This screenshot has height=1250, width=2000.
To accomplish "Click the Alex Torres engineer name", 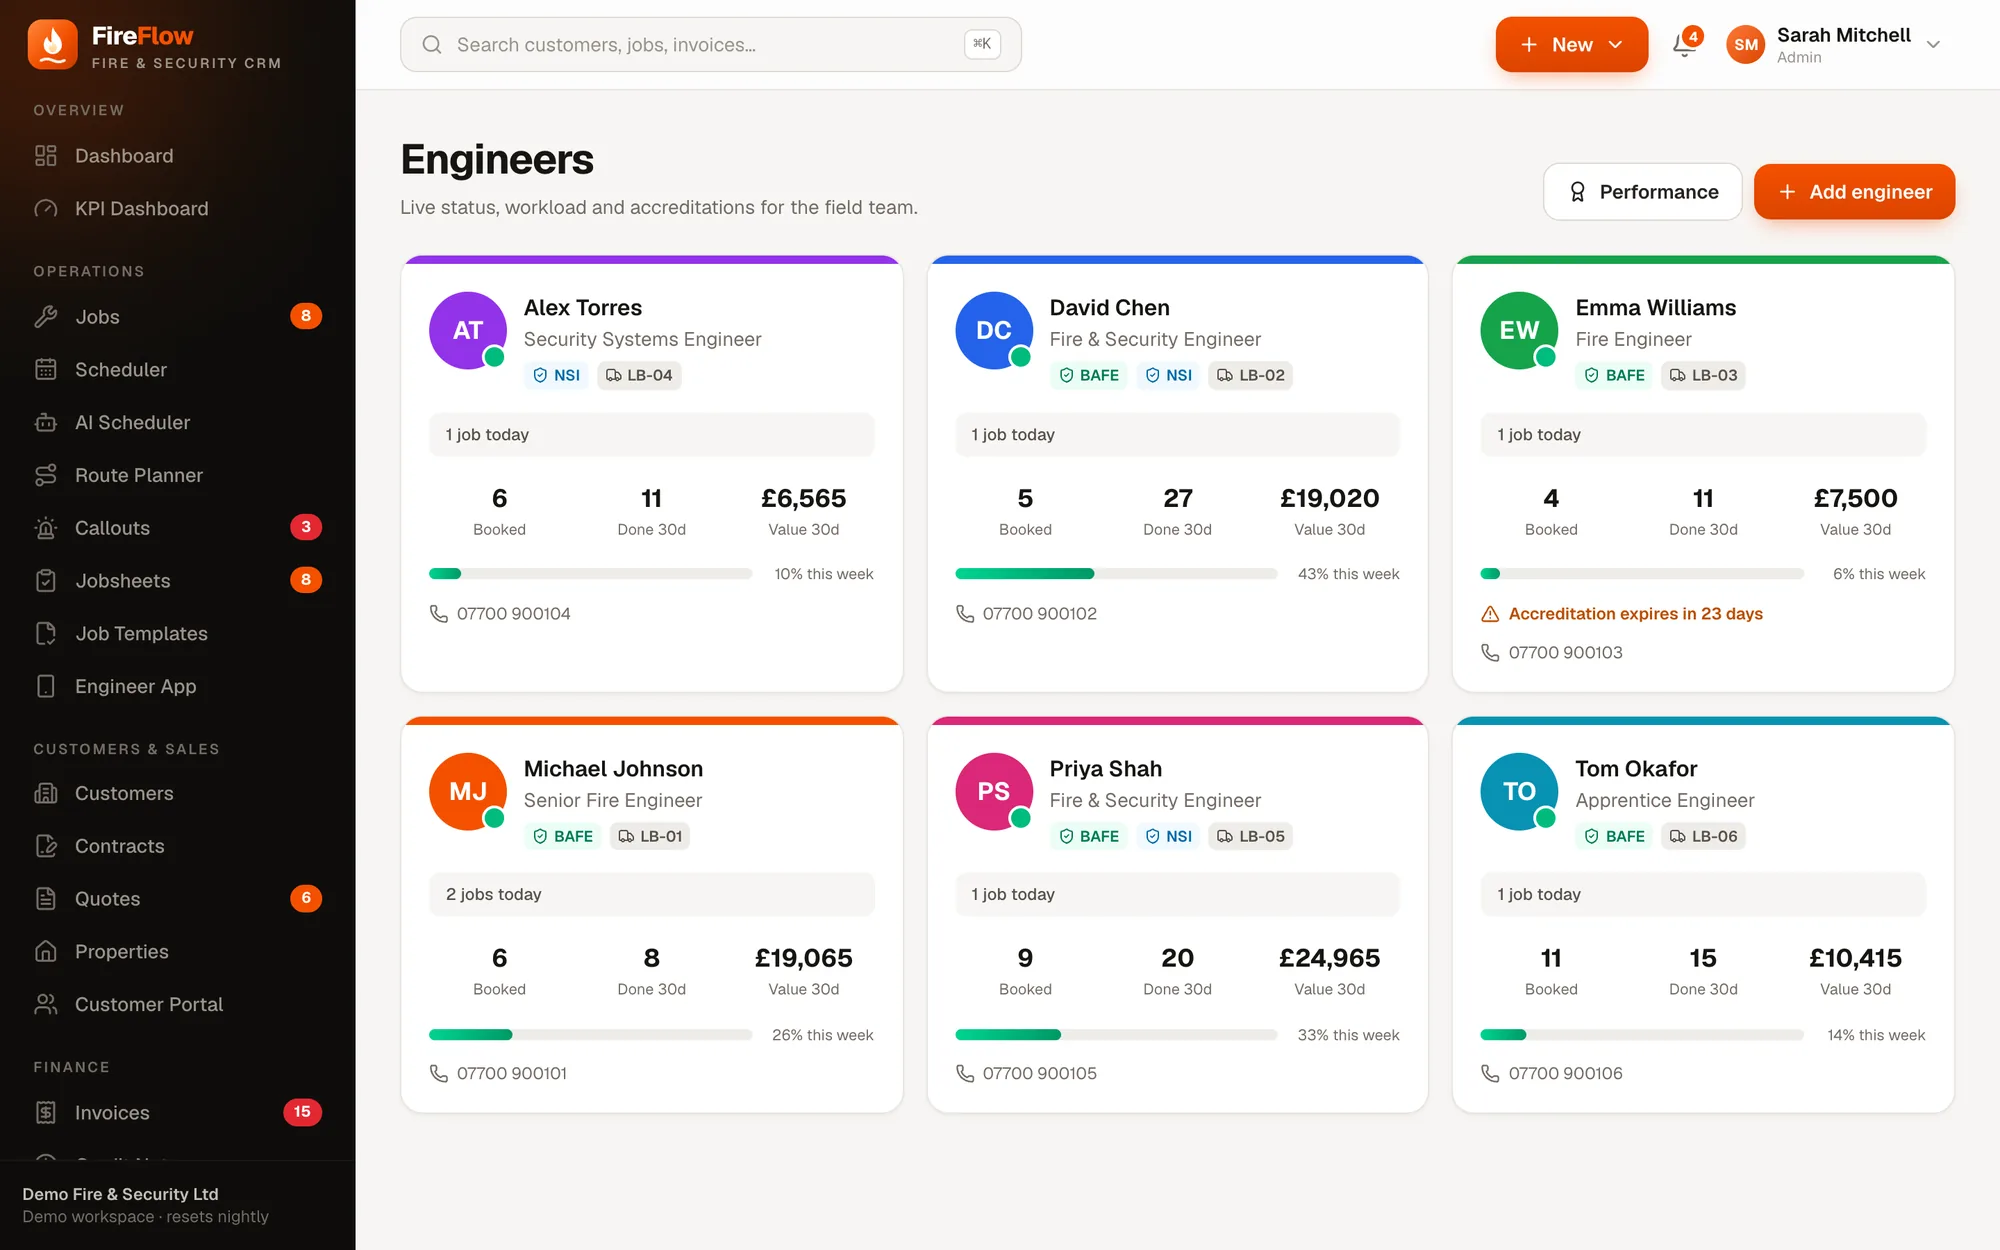I will [x=583, y=308].
